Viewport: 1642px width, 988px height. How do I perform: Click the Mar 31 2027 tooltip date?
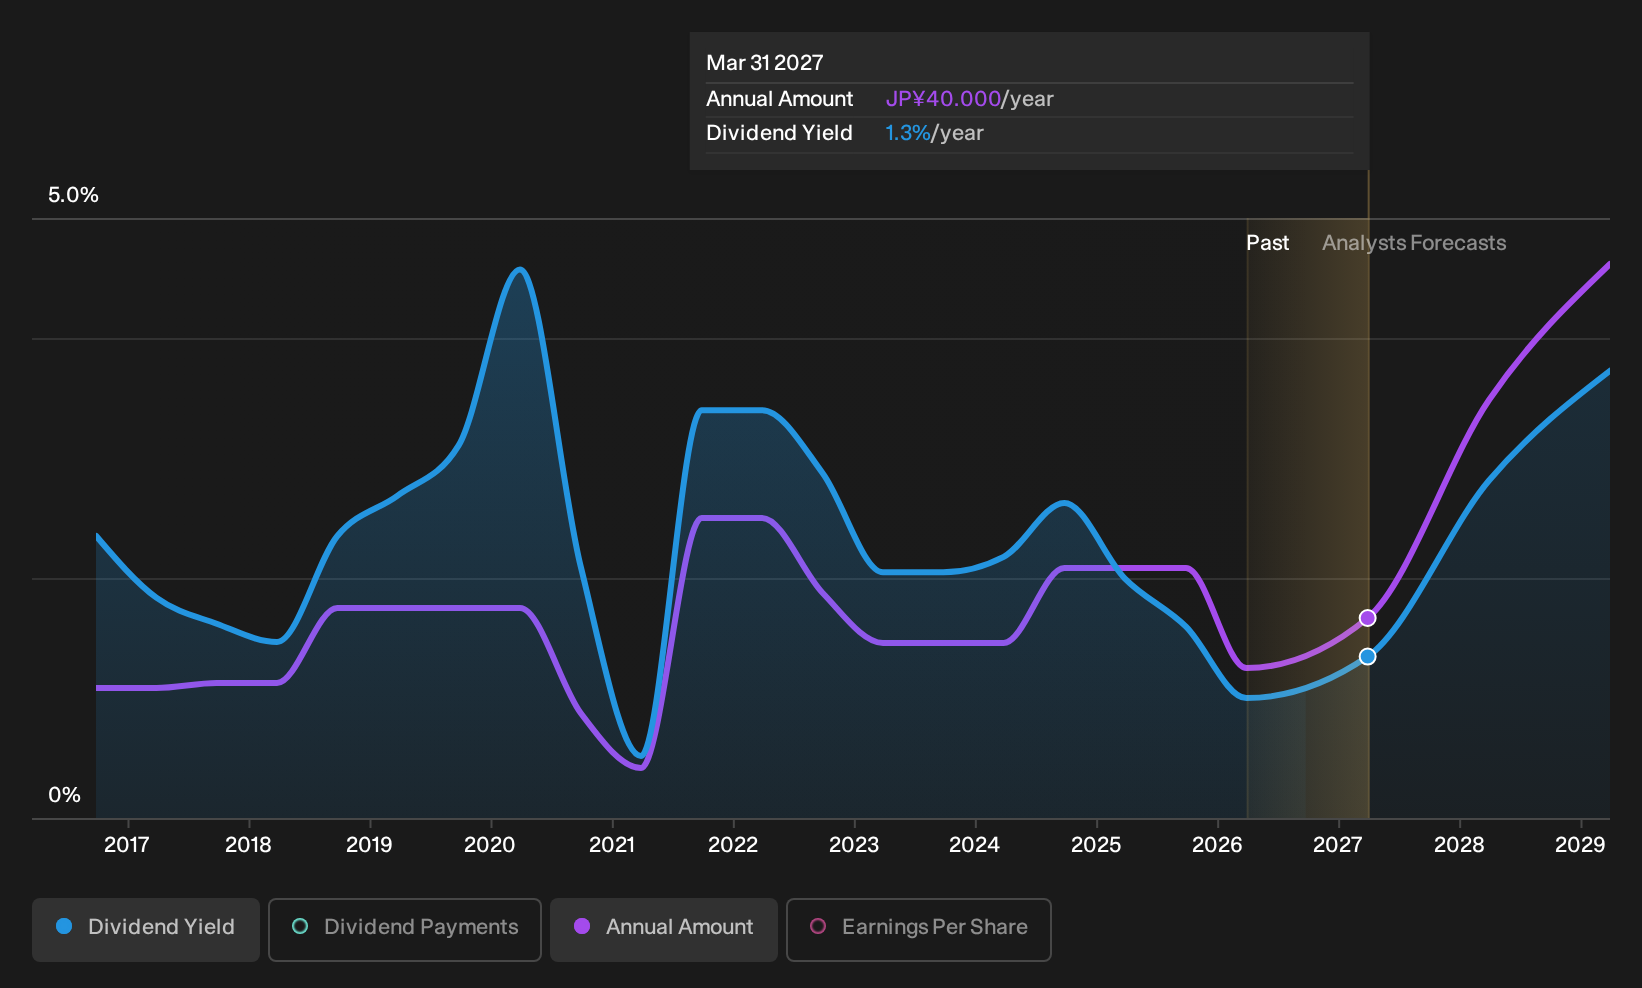click(x=765, y=63)
